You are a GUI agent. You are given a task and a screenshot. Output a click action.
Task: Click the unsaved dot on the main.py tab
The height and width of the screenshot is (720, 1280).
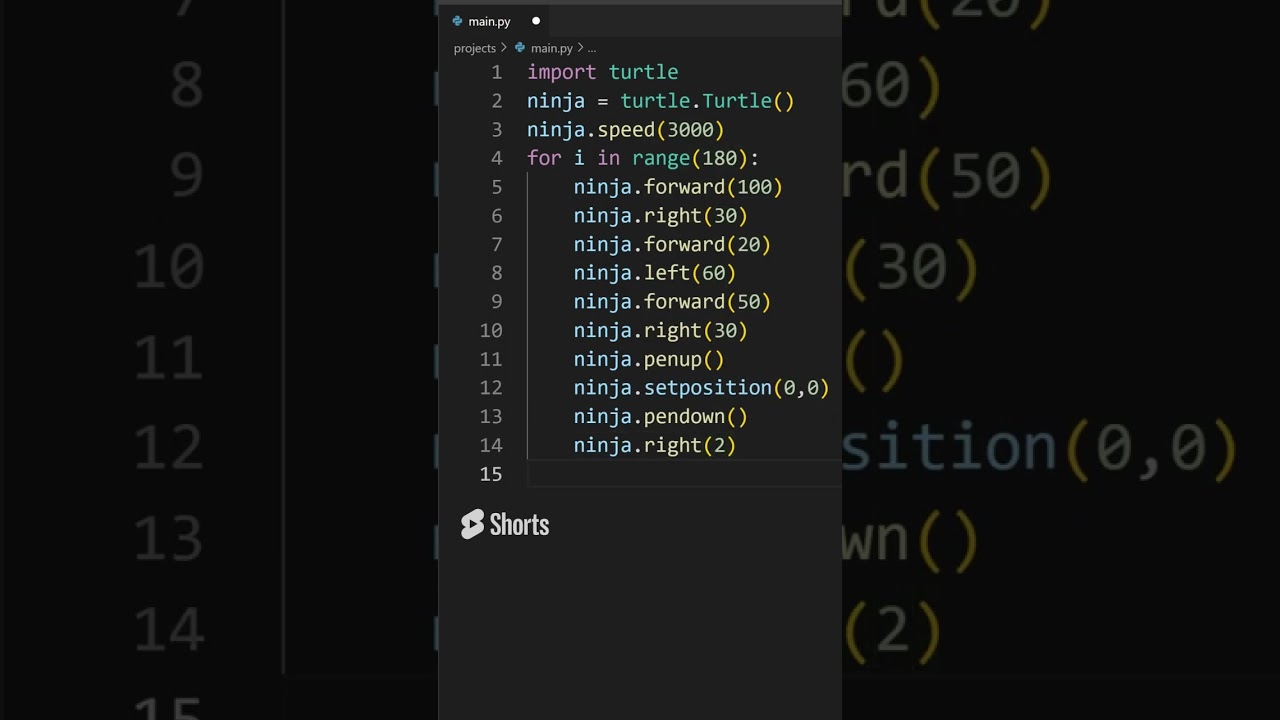[x=536, y=21]
